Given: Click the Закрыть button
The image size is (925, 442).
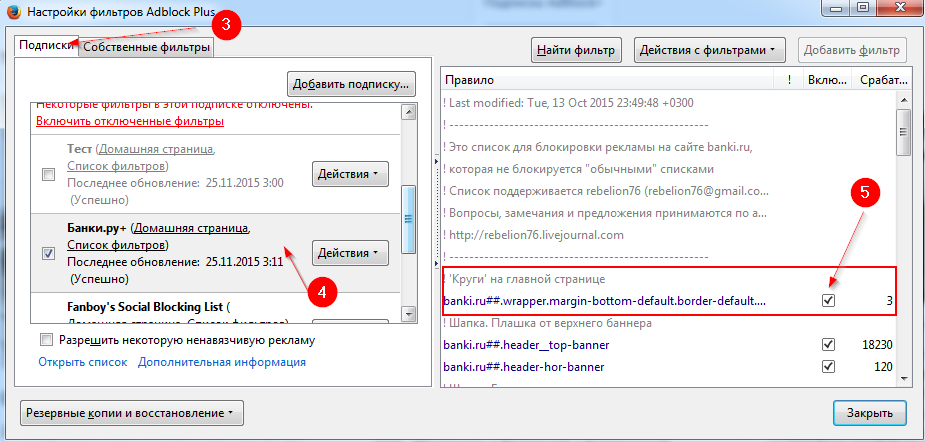Looking at the screenshot, I should coord(870,413).
